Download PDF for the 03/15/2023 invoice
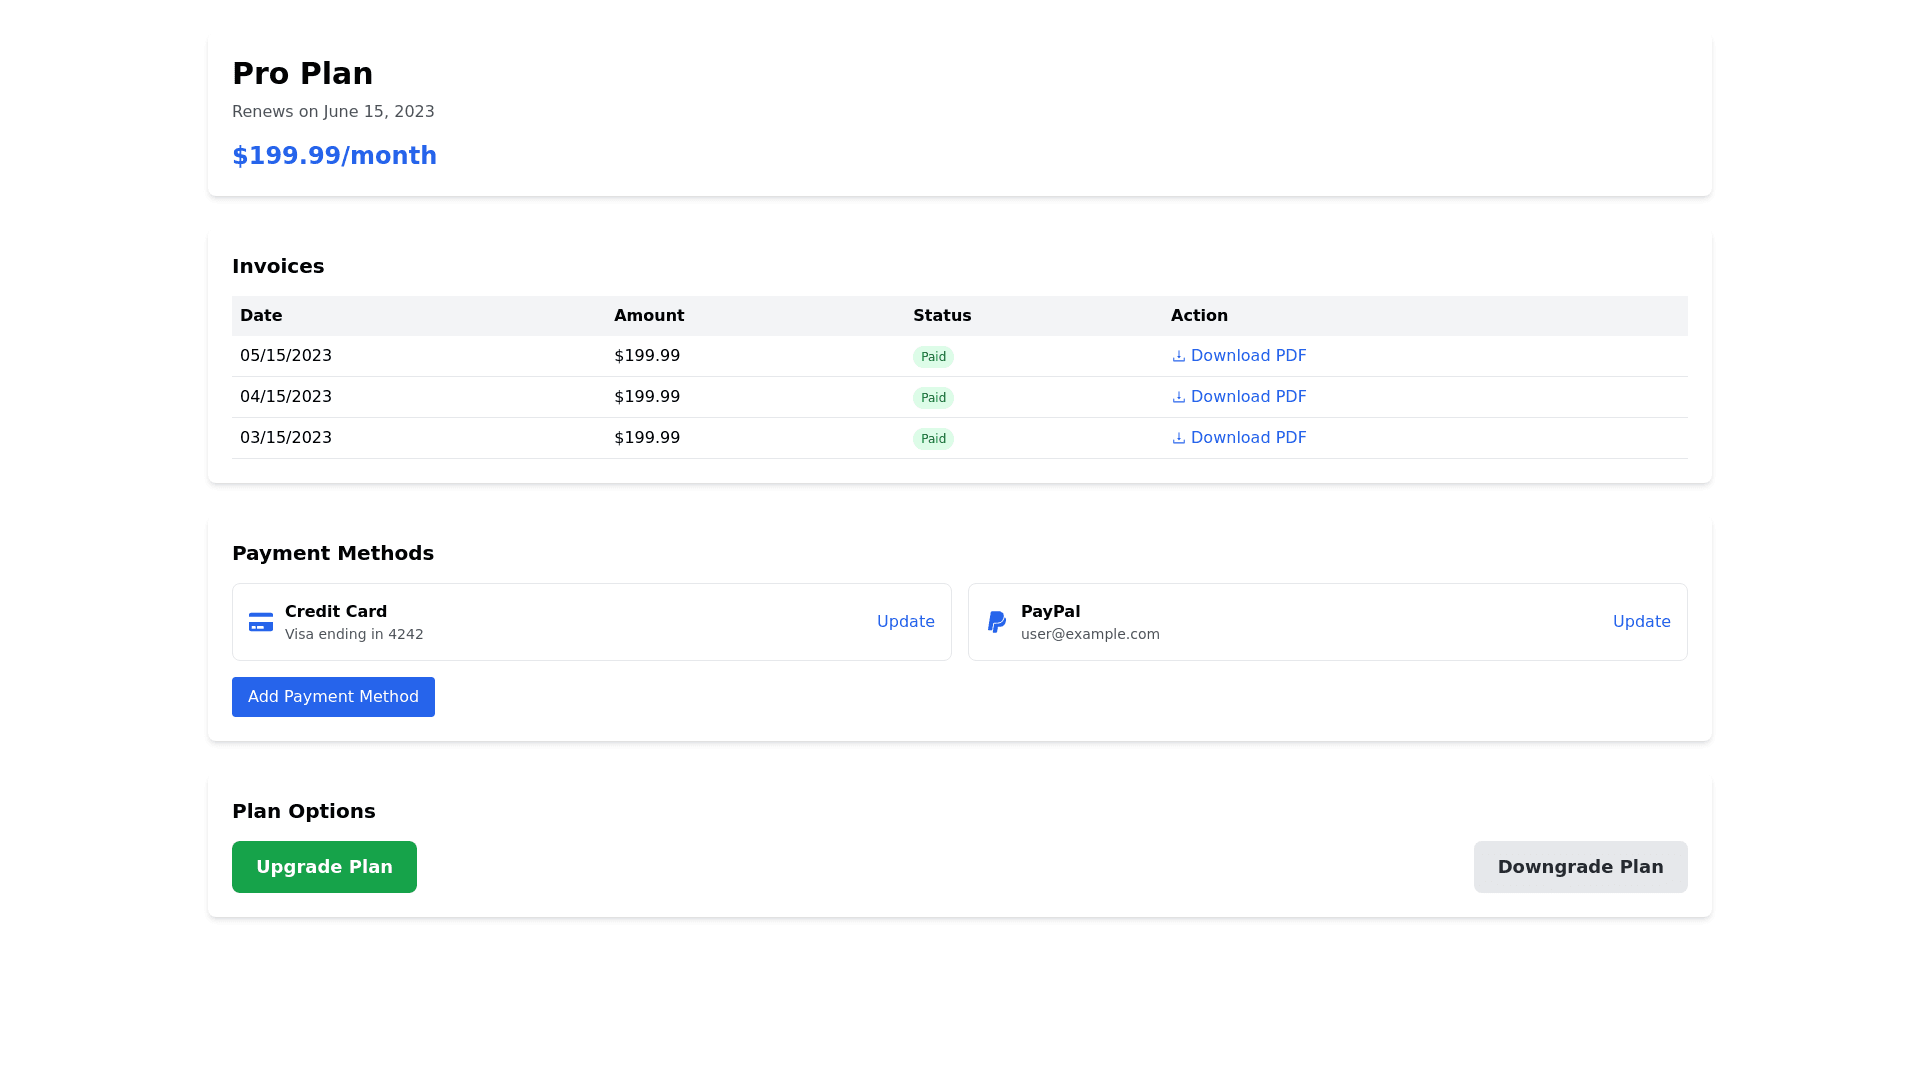The height and width of the screenshot is (1080, 1920). click(x=1247, y=438)
